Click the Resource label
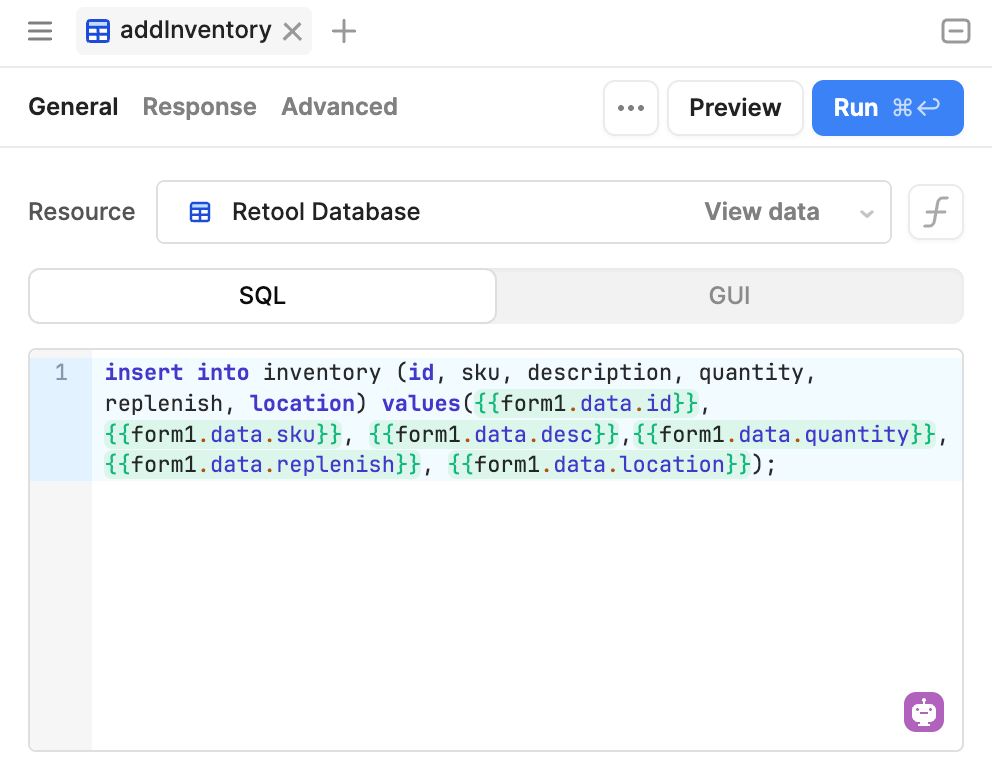This screenshot has height=768, width=992. click(x=82, y=212)
